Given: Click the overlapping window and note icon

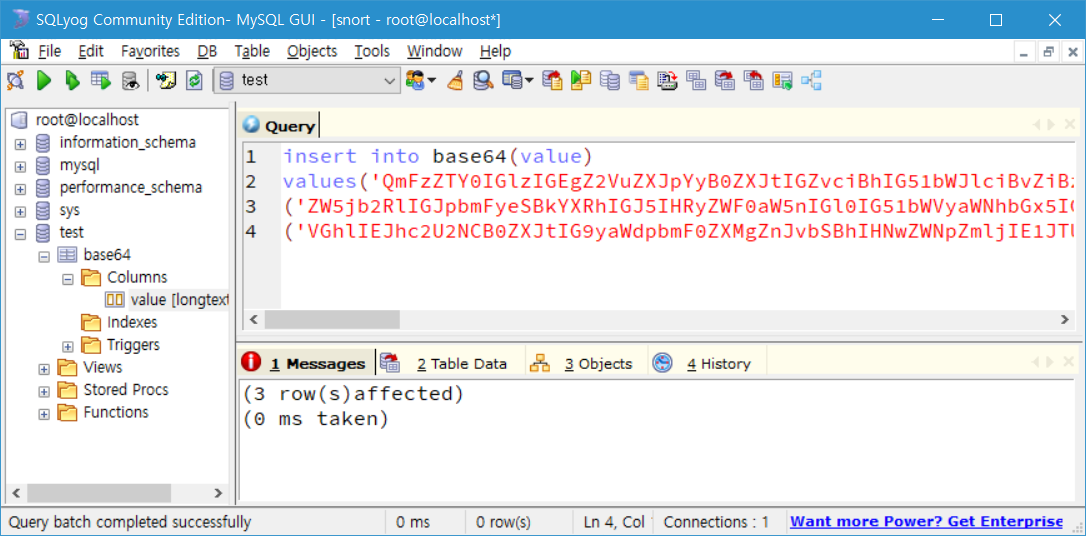Looking at the screenshot, I should tap(638, 80).
